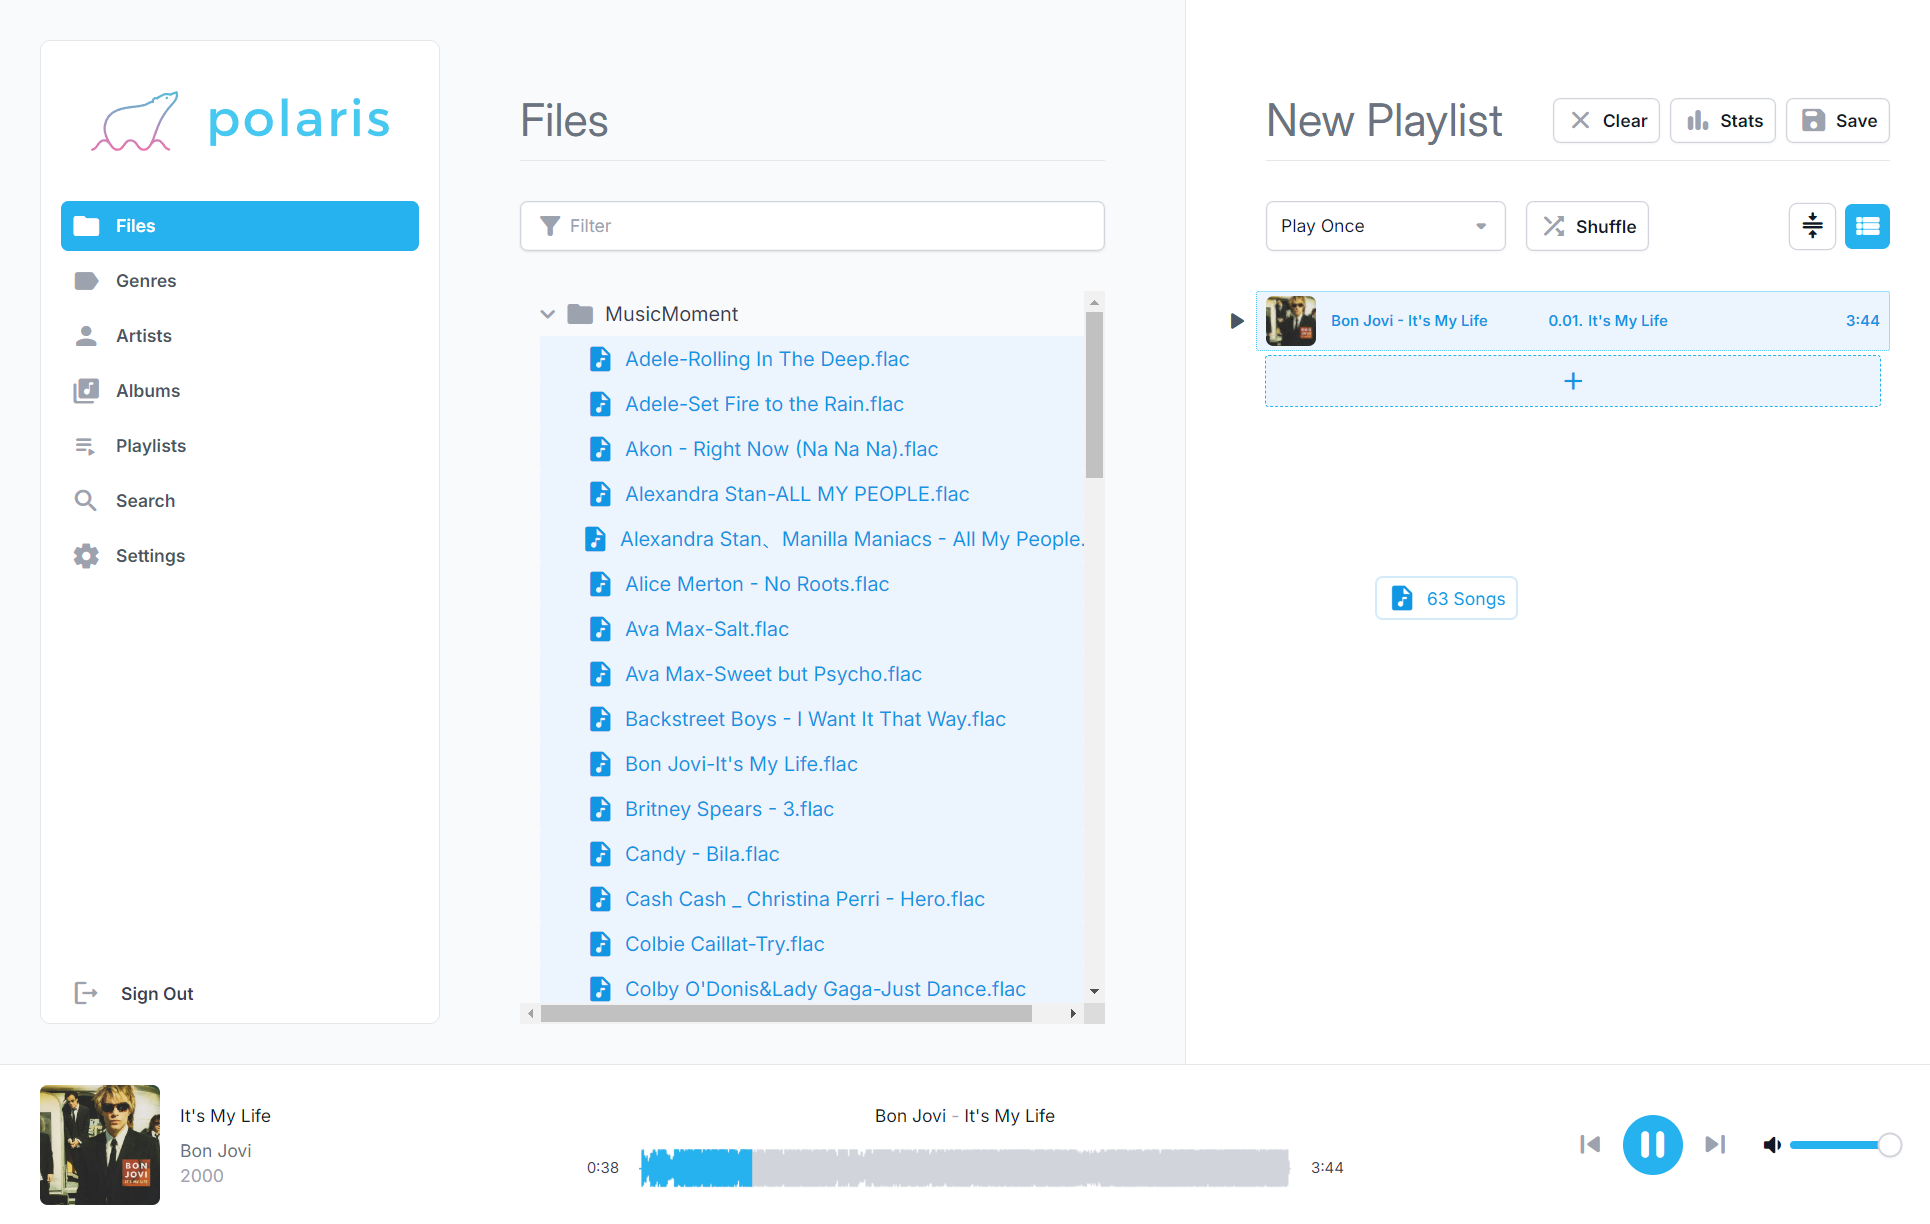The width and height of the screenshot is (1930, 1224).
Task: Select Britney Spears - 3.flac
Action: coord(729,809)
